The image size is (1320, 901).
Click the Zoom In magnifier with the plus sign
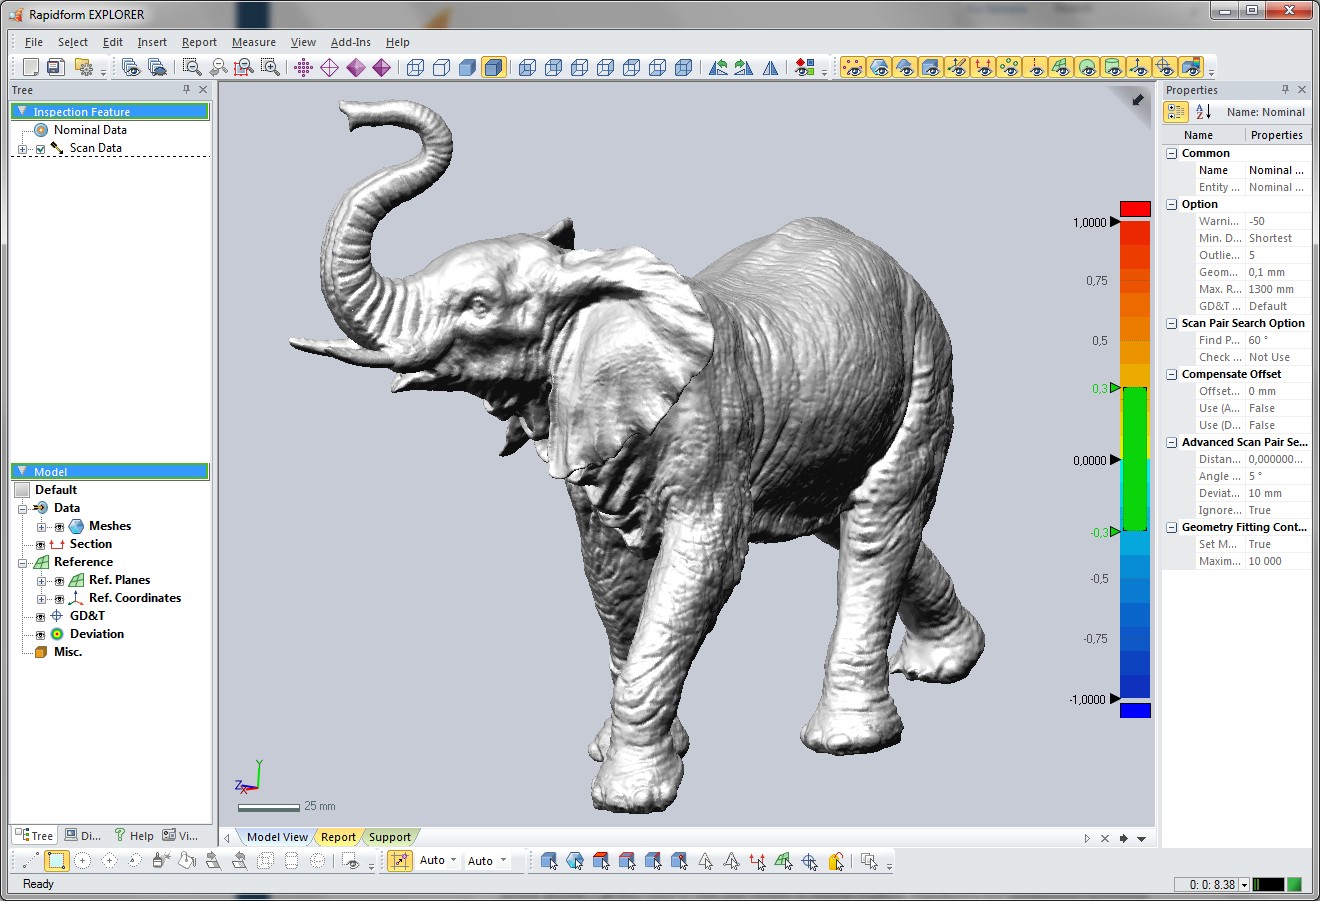(x=270, y=67)
